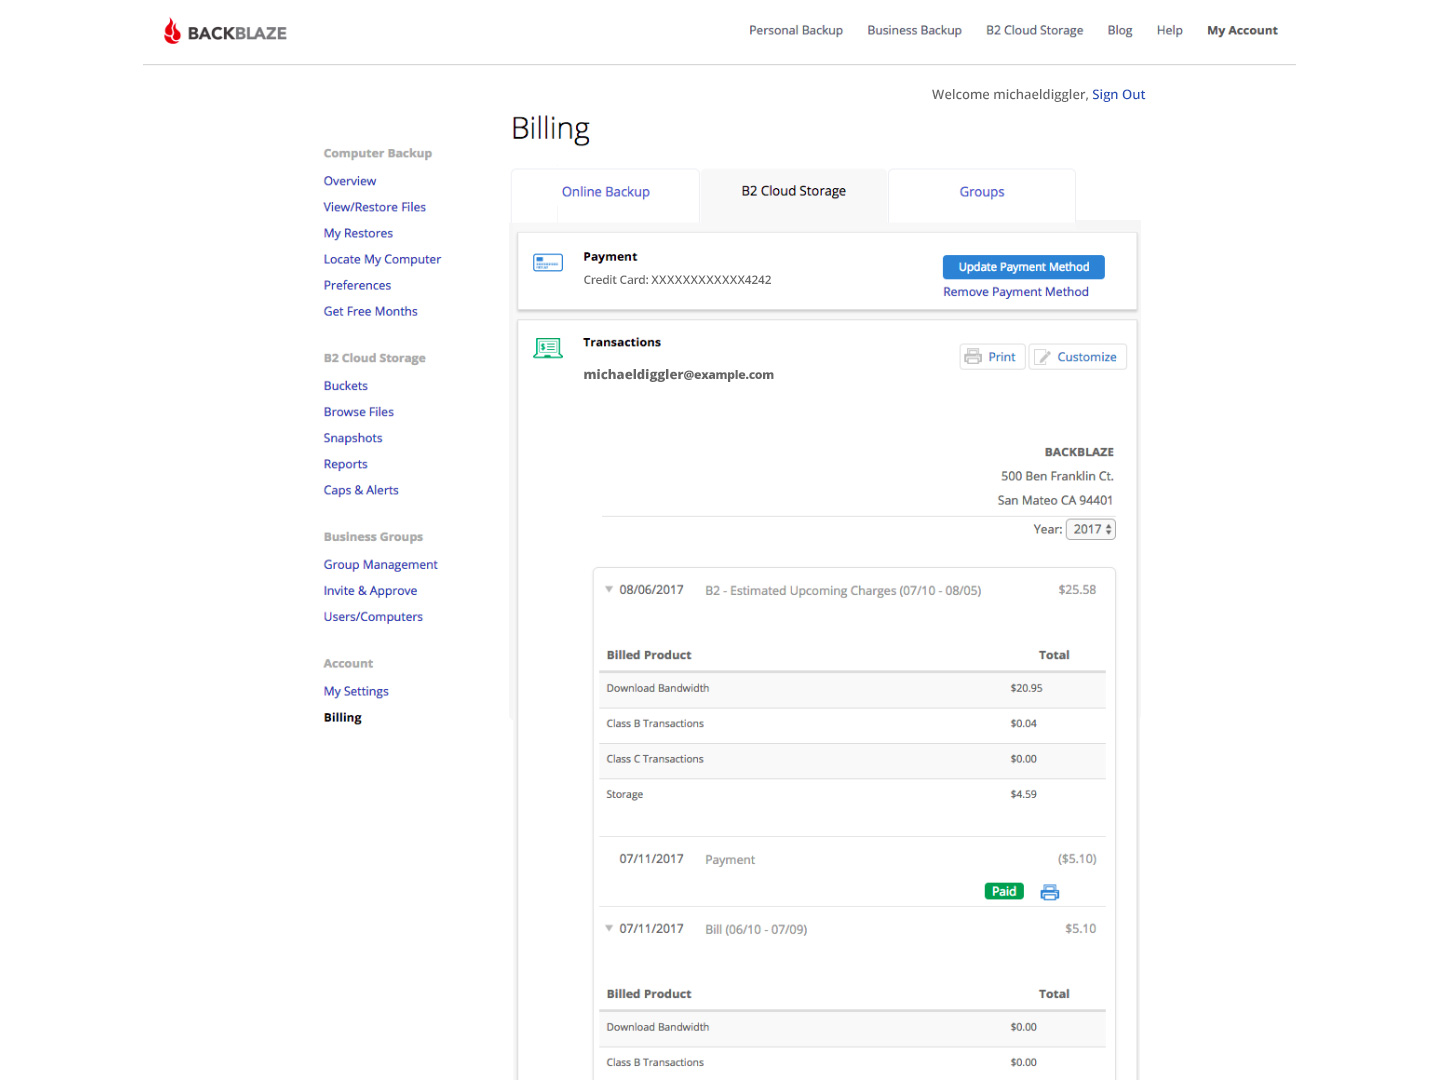The width and height of the screenshot is (1440, 1080).
Task: Open Preferences in sidebar
Action: pos(357,285)
